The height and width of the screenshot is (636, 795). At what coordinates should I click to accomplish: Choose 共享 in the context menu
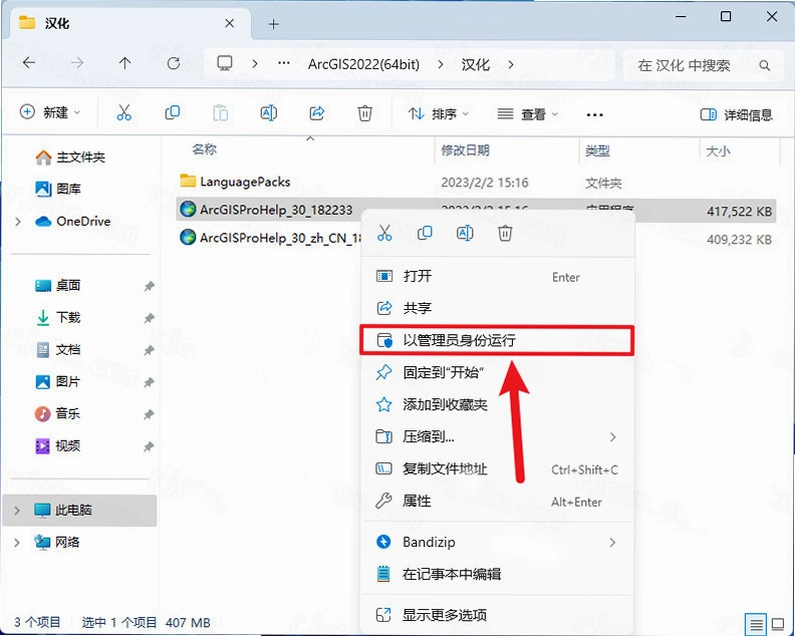tap(497, 308)
